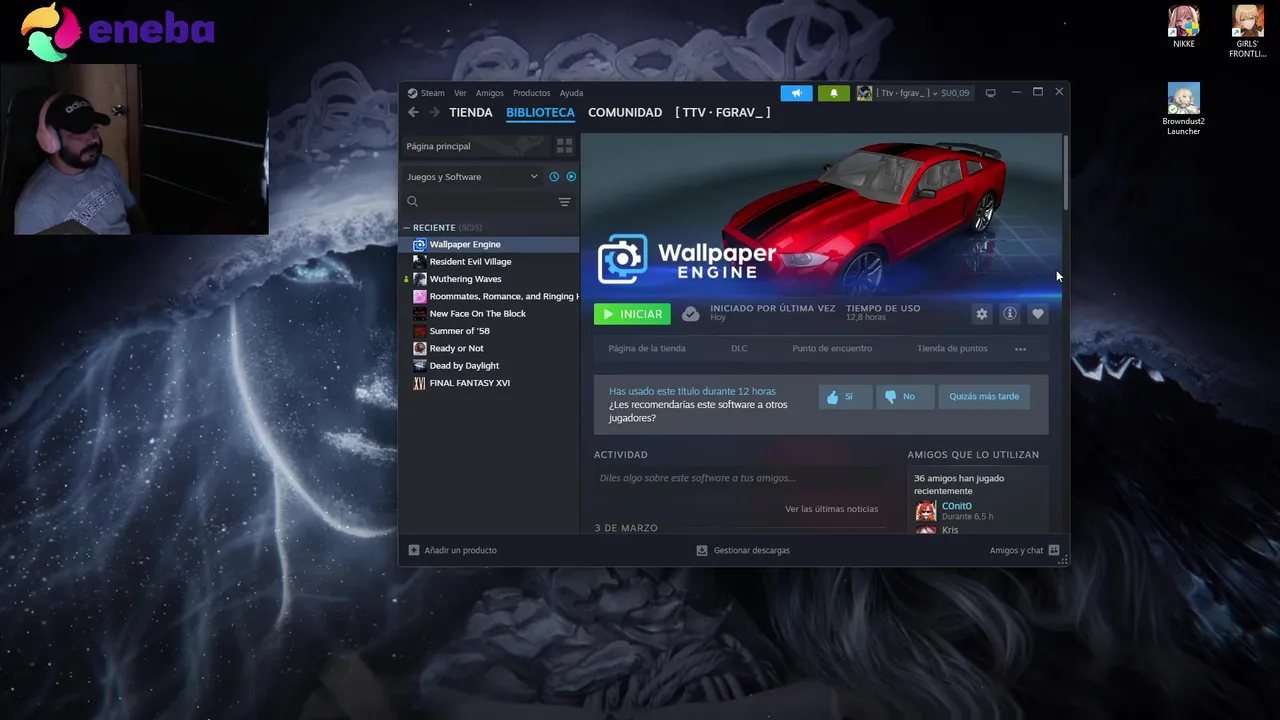This screenshot has height=720, width=1280.
Task: Expand Juegos y Software dropdown
Action: coord(472,177)
